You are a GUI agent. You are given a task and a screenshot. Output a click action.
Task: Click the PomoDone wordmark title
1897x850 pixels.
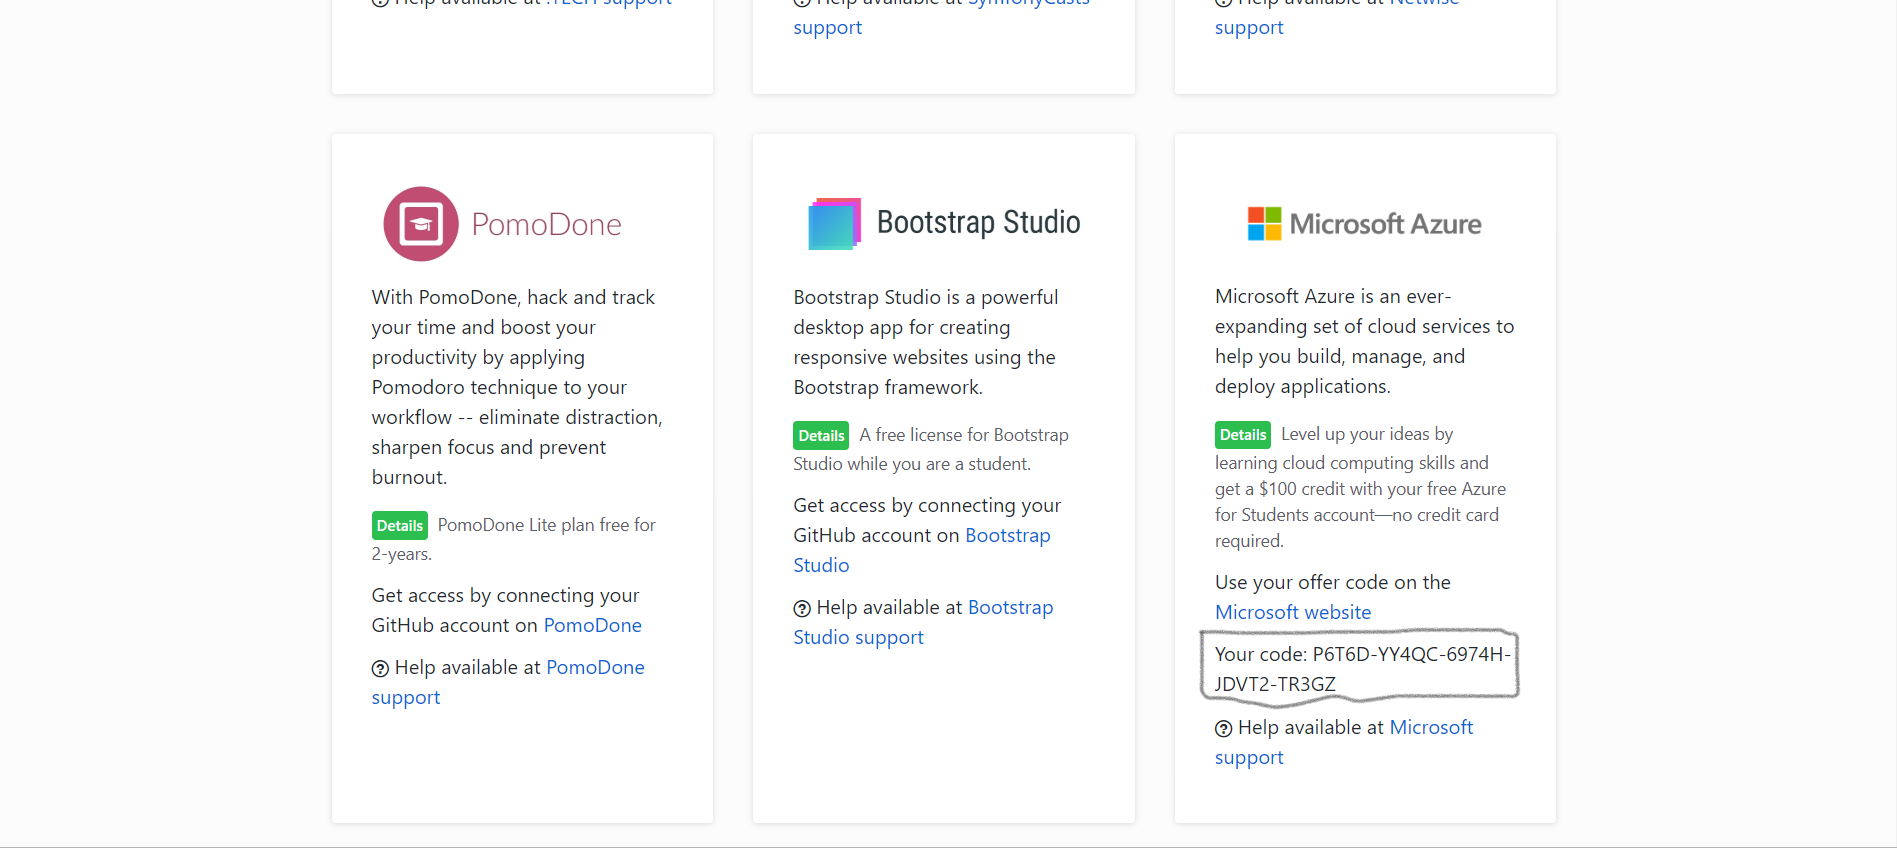click(546, 225)
